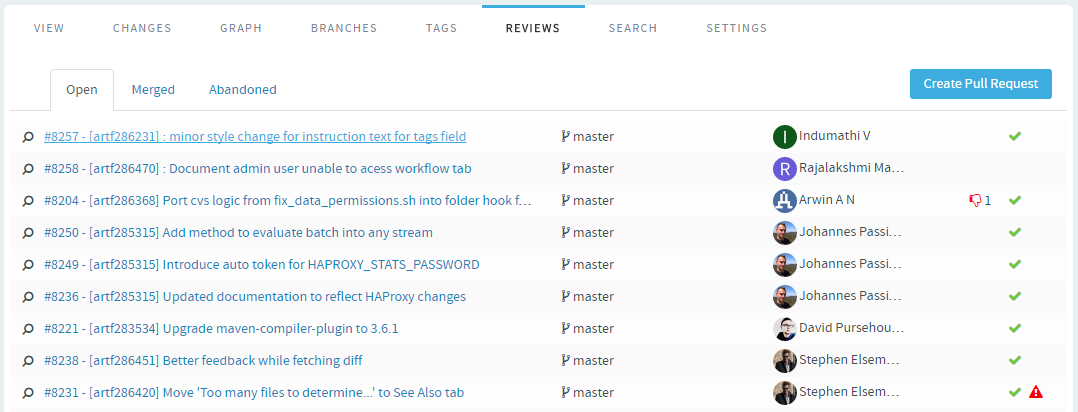Click Indumathi V's green avatar icon
This screenshot has height=412, width=1078.
pos(784,137)
